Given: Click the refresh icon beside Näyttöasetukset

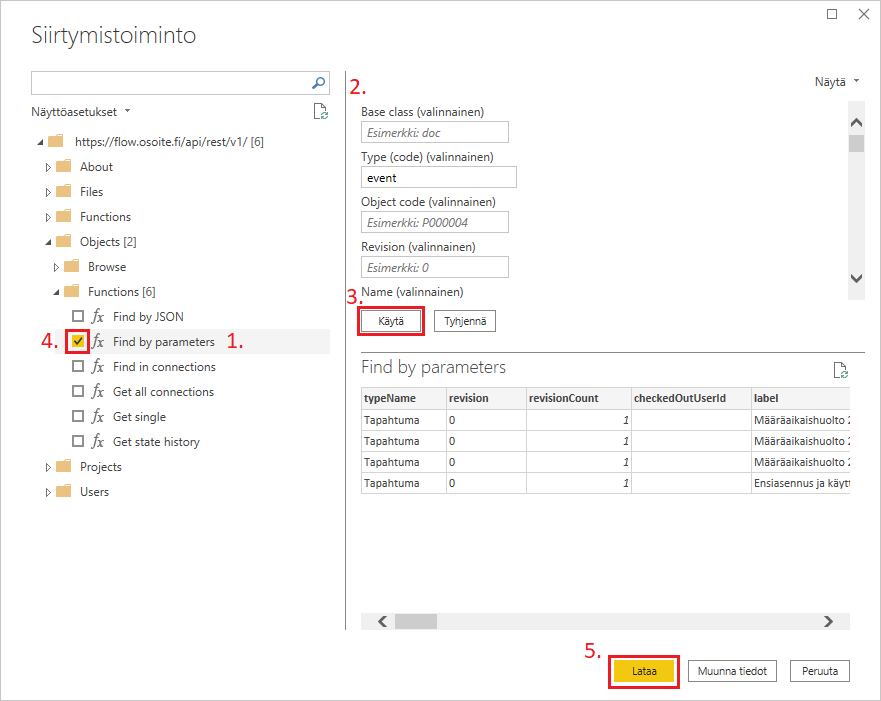Looking at the screenshot, I should 320,111.
